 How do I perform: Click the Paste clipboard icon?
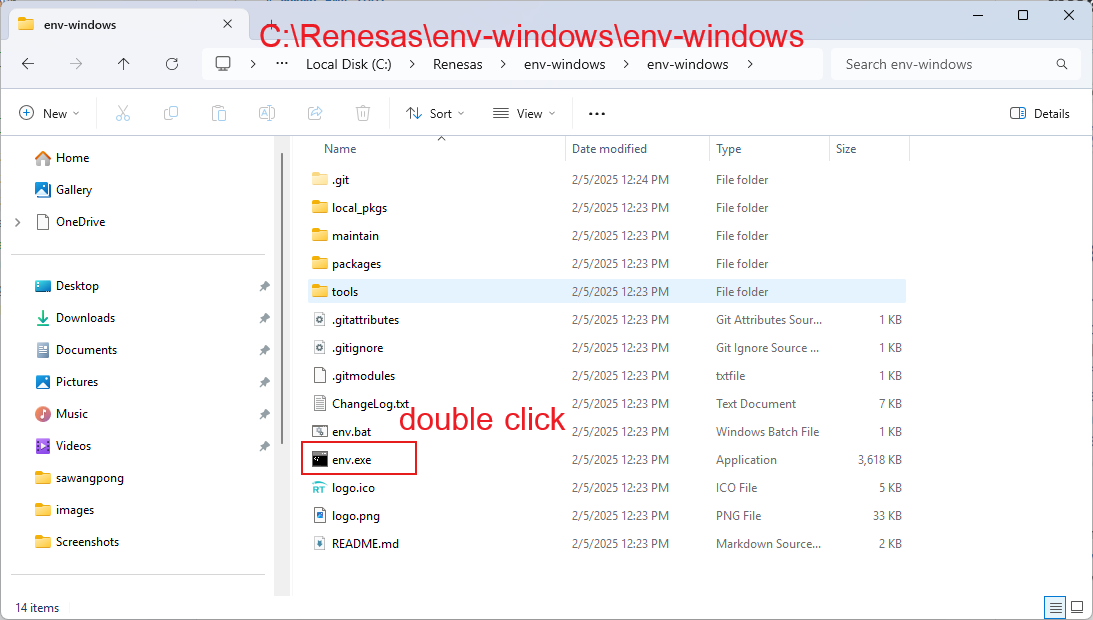tap(219, 114)
